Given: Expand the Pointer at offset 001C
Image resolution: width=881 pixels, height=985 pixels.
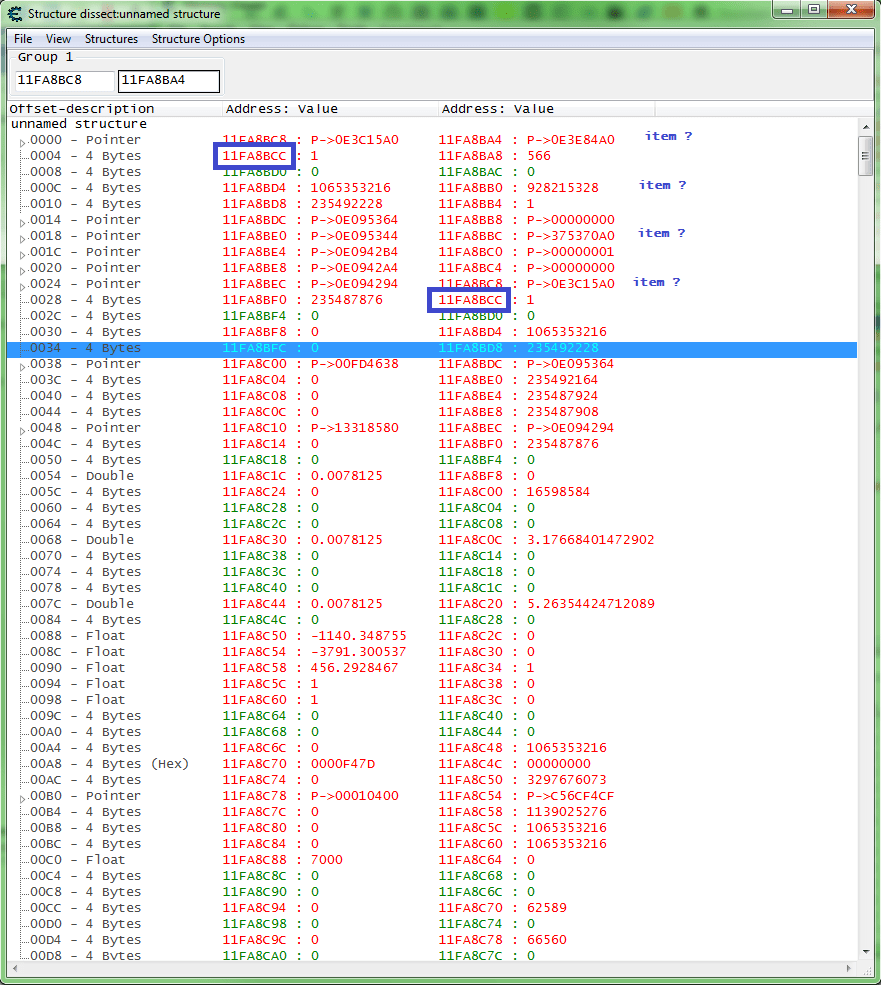Looking at the screenshot, I should coord(22,251).
